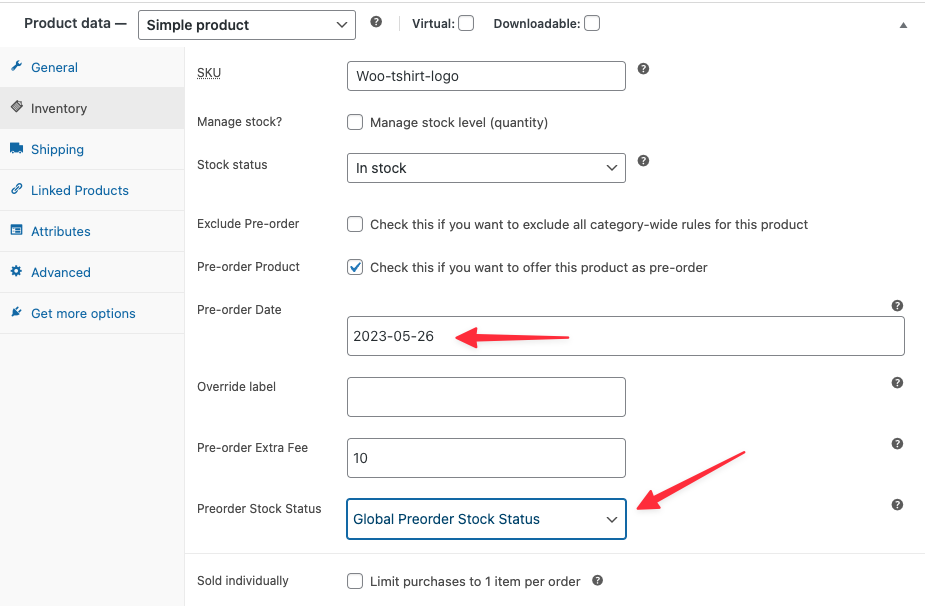Click the Get more options link

pyautogui.click(x=83, y=313)
